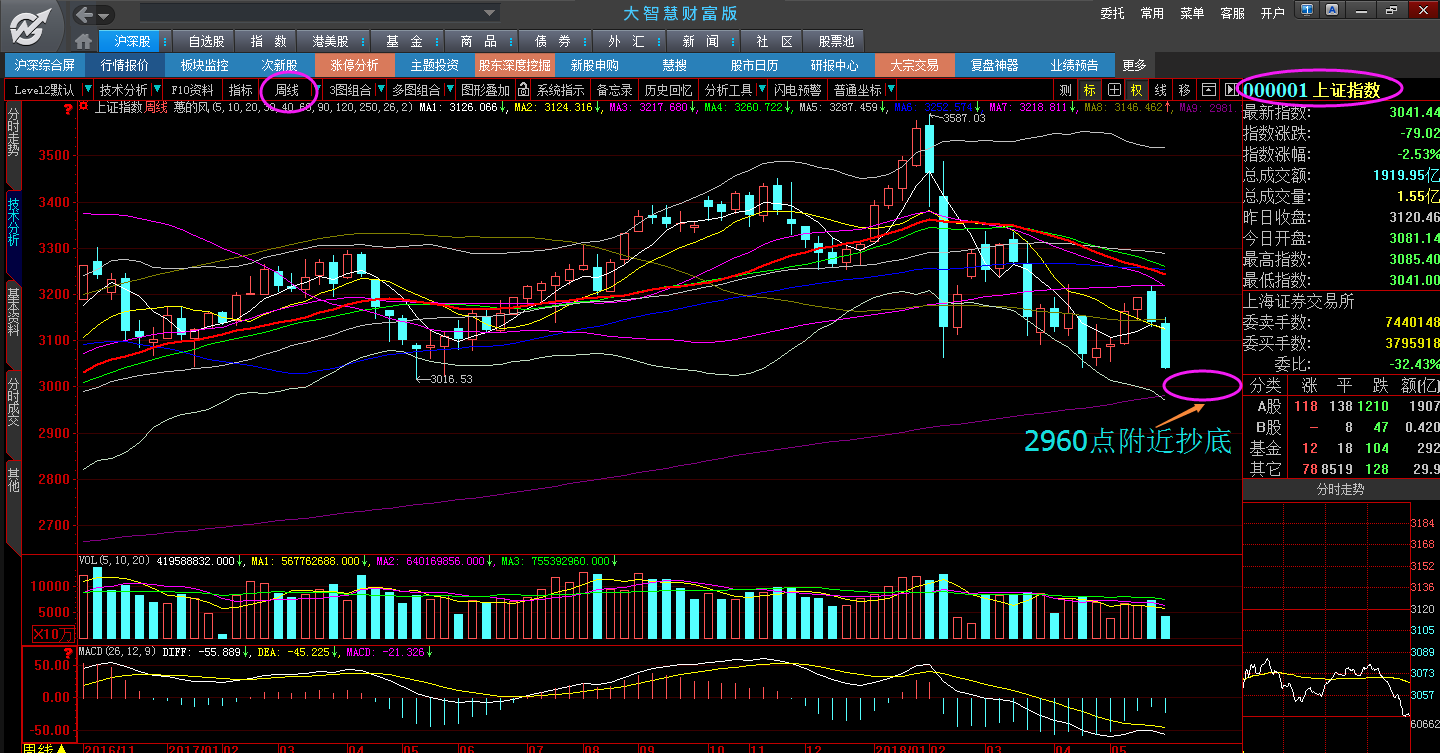Click the play-forward icon before 000001

coord(1229,90)
